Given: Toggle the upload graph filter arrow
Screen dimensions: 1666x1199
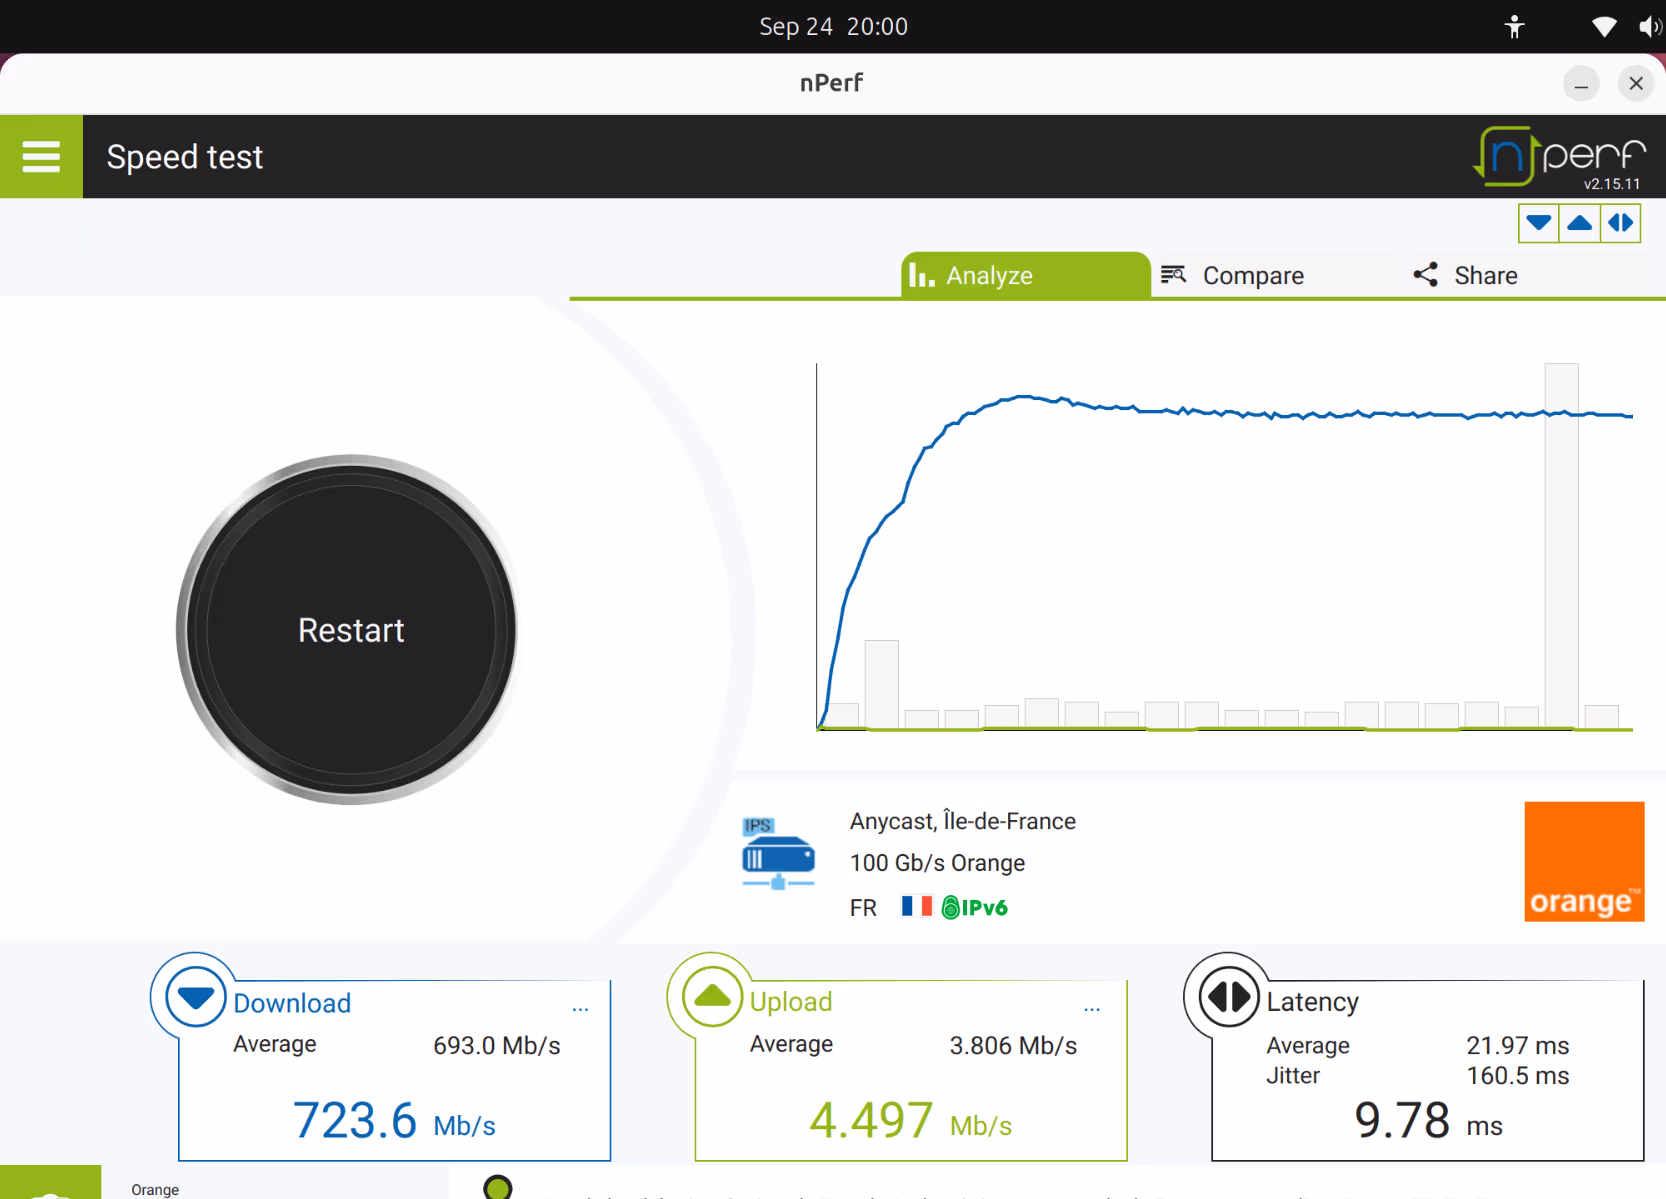Looking at the screenshot, I should [1580, 223].
